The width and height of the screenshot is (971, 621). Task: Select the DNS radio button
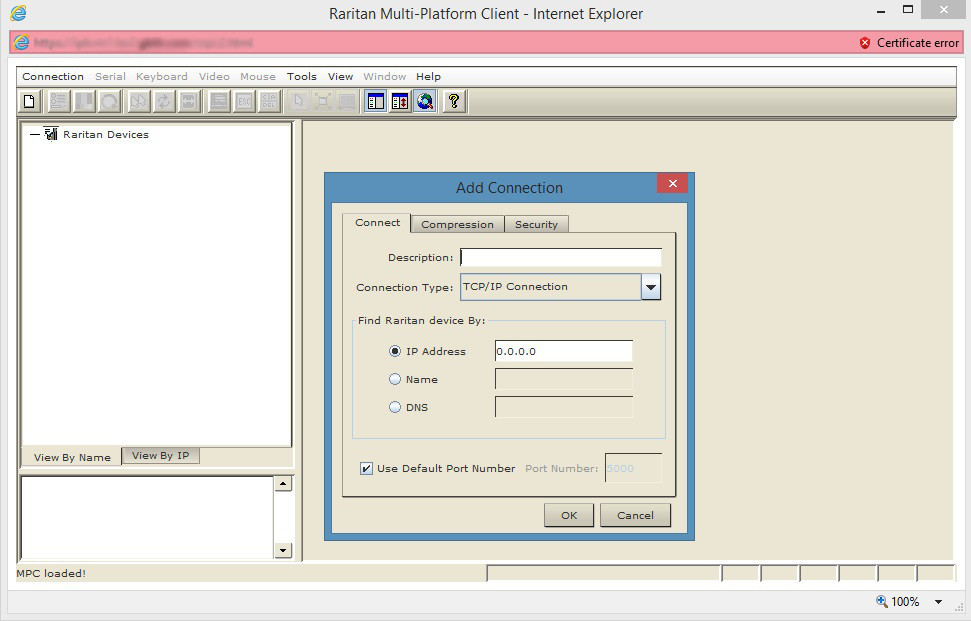pos(394,407)
